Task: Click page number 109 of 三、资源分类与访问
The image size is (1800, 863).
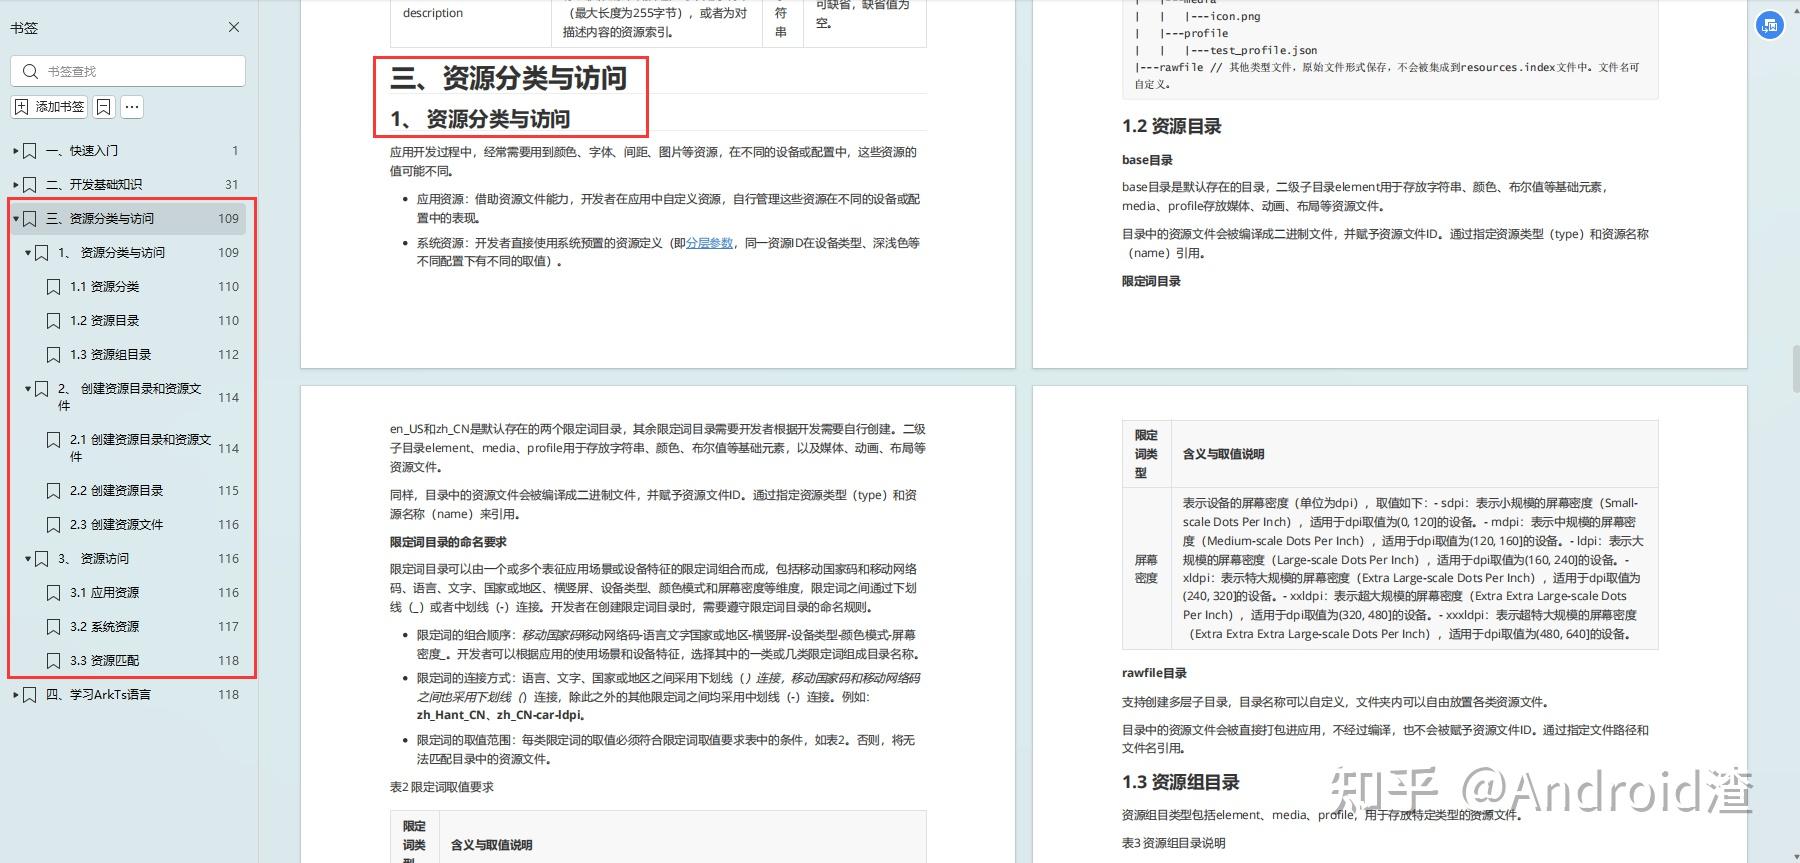Action: tap(228, 219)
